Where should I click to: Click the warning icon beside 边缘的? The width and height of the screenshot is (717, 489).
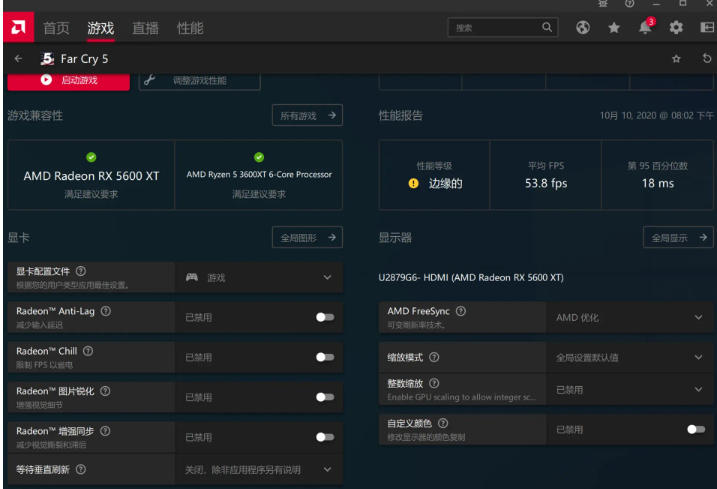tap(413, 183)
